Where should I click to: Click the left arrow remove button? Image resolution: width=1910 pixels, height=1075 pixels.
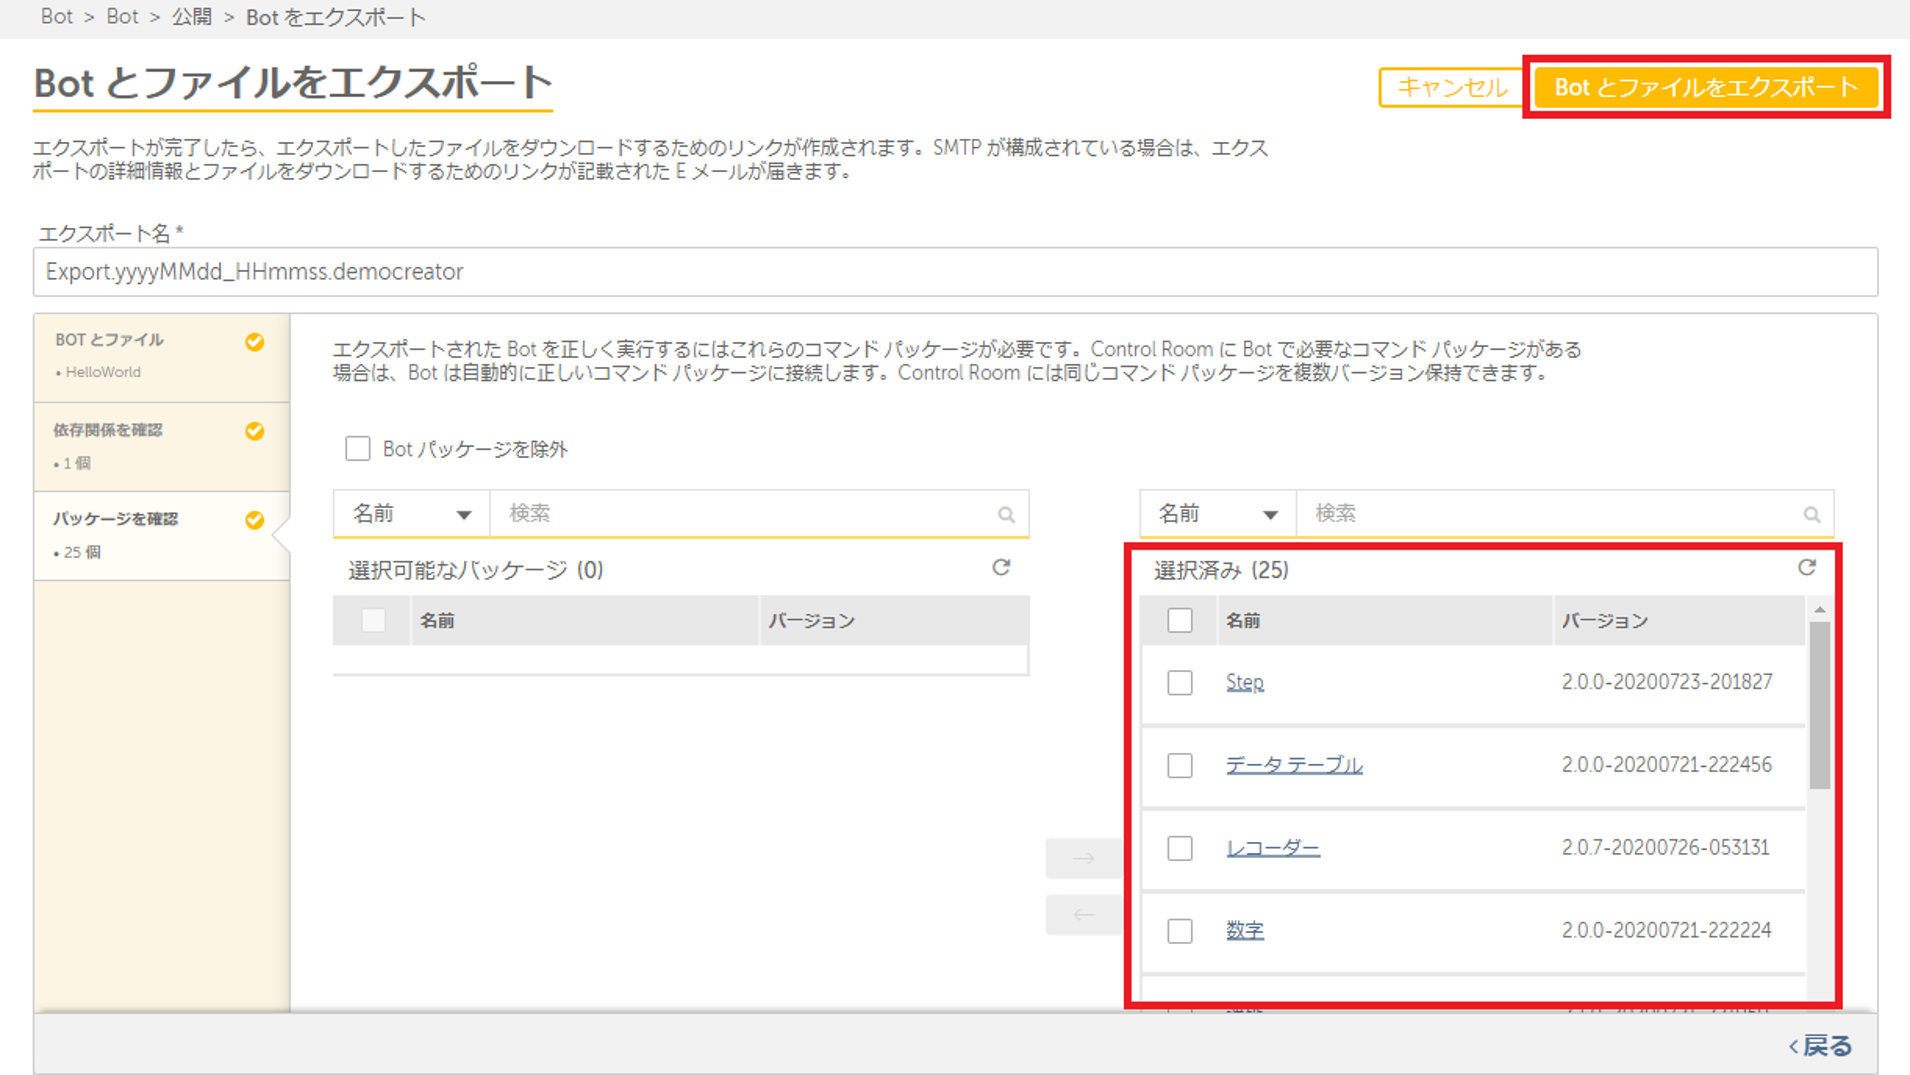[x=1083, y=915]
